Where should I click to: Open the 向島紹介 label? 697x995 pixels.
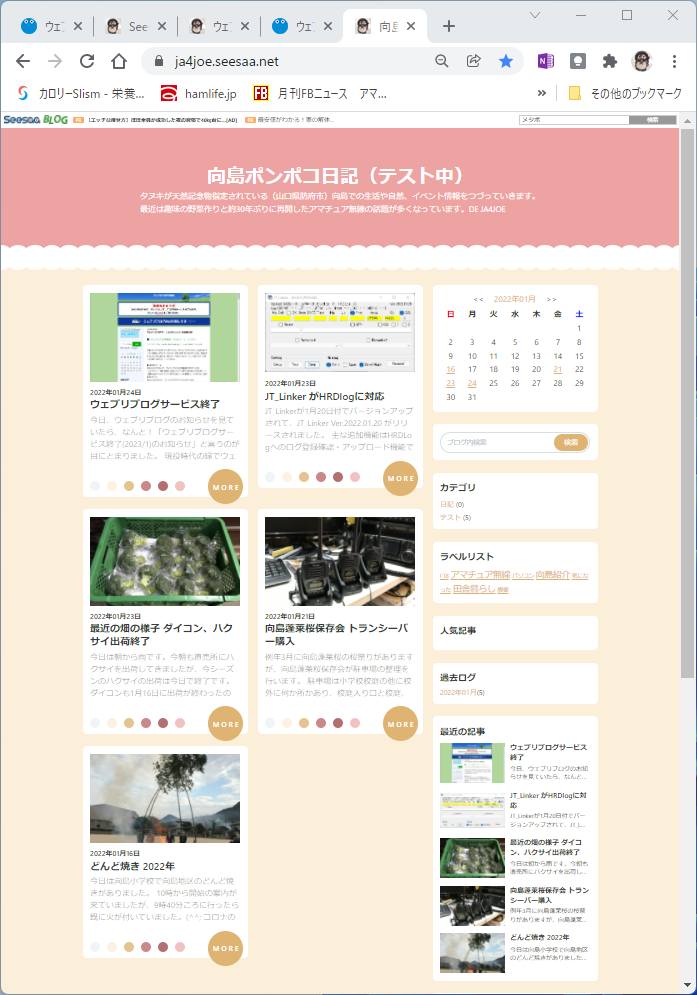[x=552, y=574]
